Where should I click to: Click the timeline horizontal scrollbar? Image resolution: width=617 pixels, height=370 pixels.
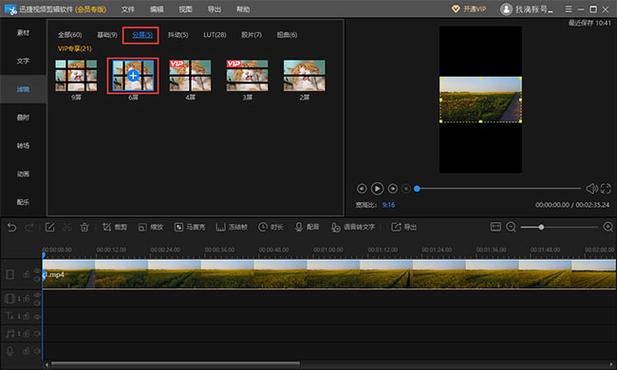coord(175,364)
